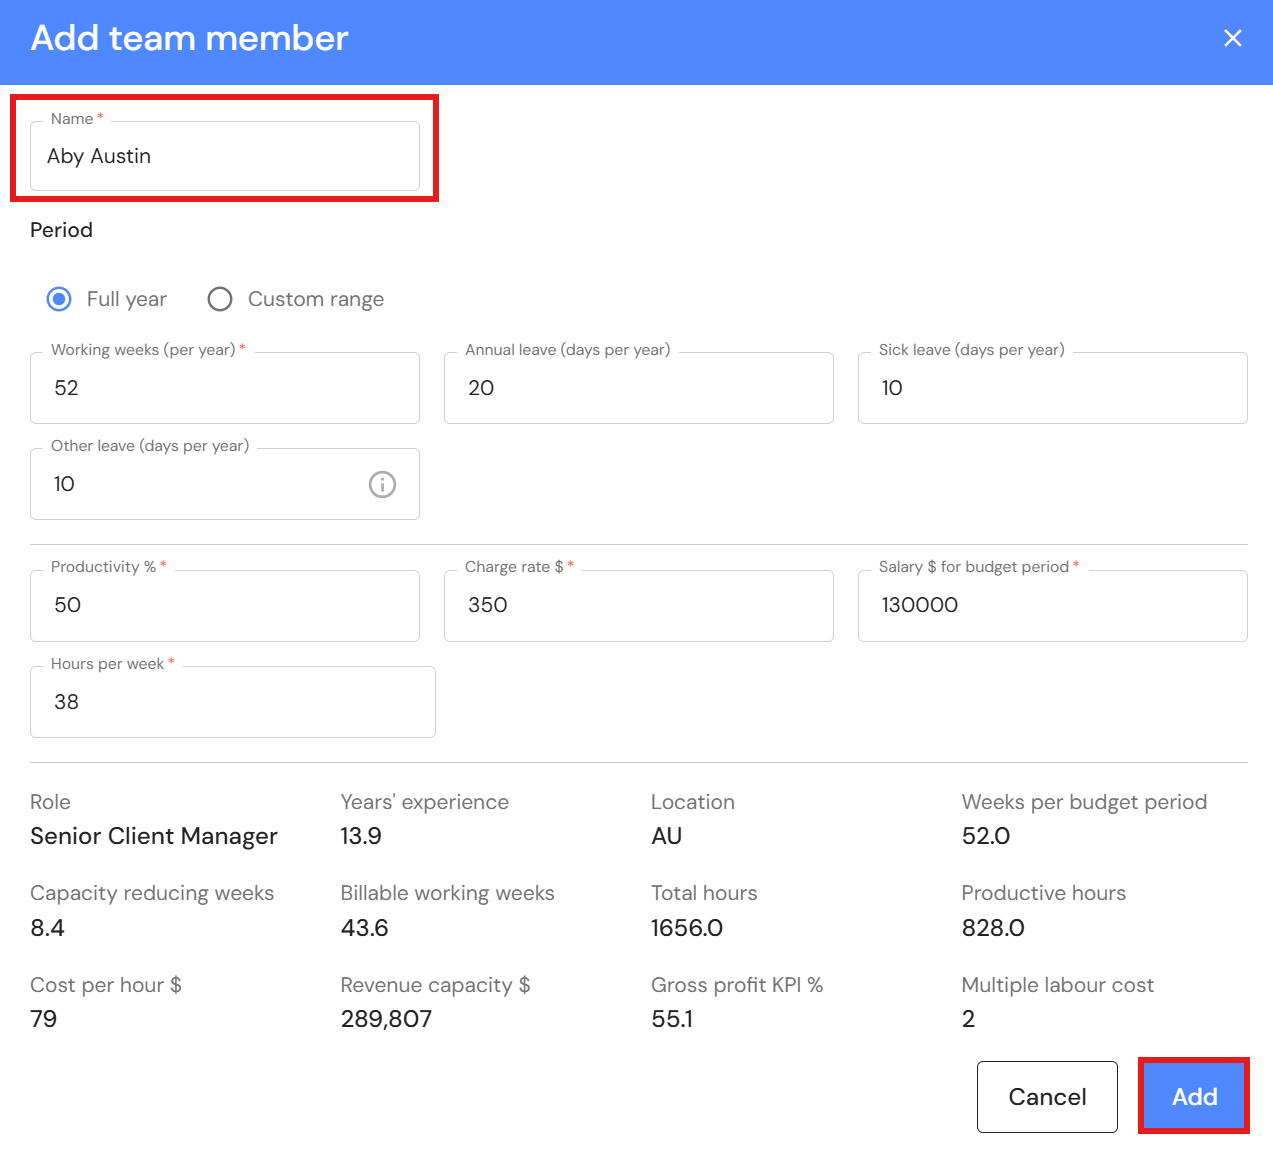Screen dimensions: 1273x1159
Task: Click the Add button to save member
Action: 1194,1097
